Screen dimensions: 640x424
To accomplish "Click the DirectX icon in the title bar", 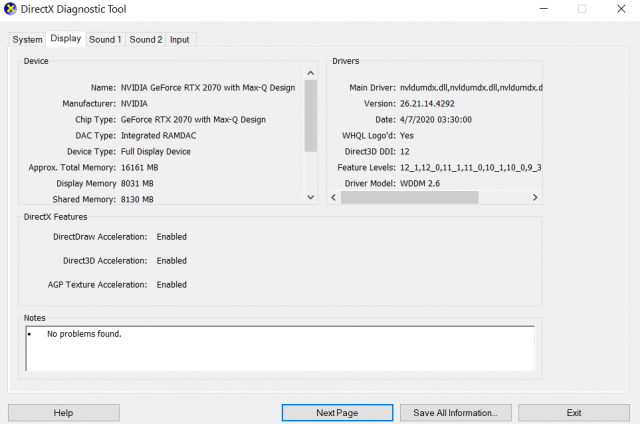I will click(11, 9).
